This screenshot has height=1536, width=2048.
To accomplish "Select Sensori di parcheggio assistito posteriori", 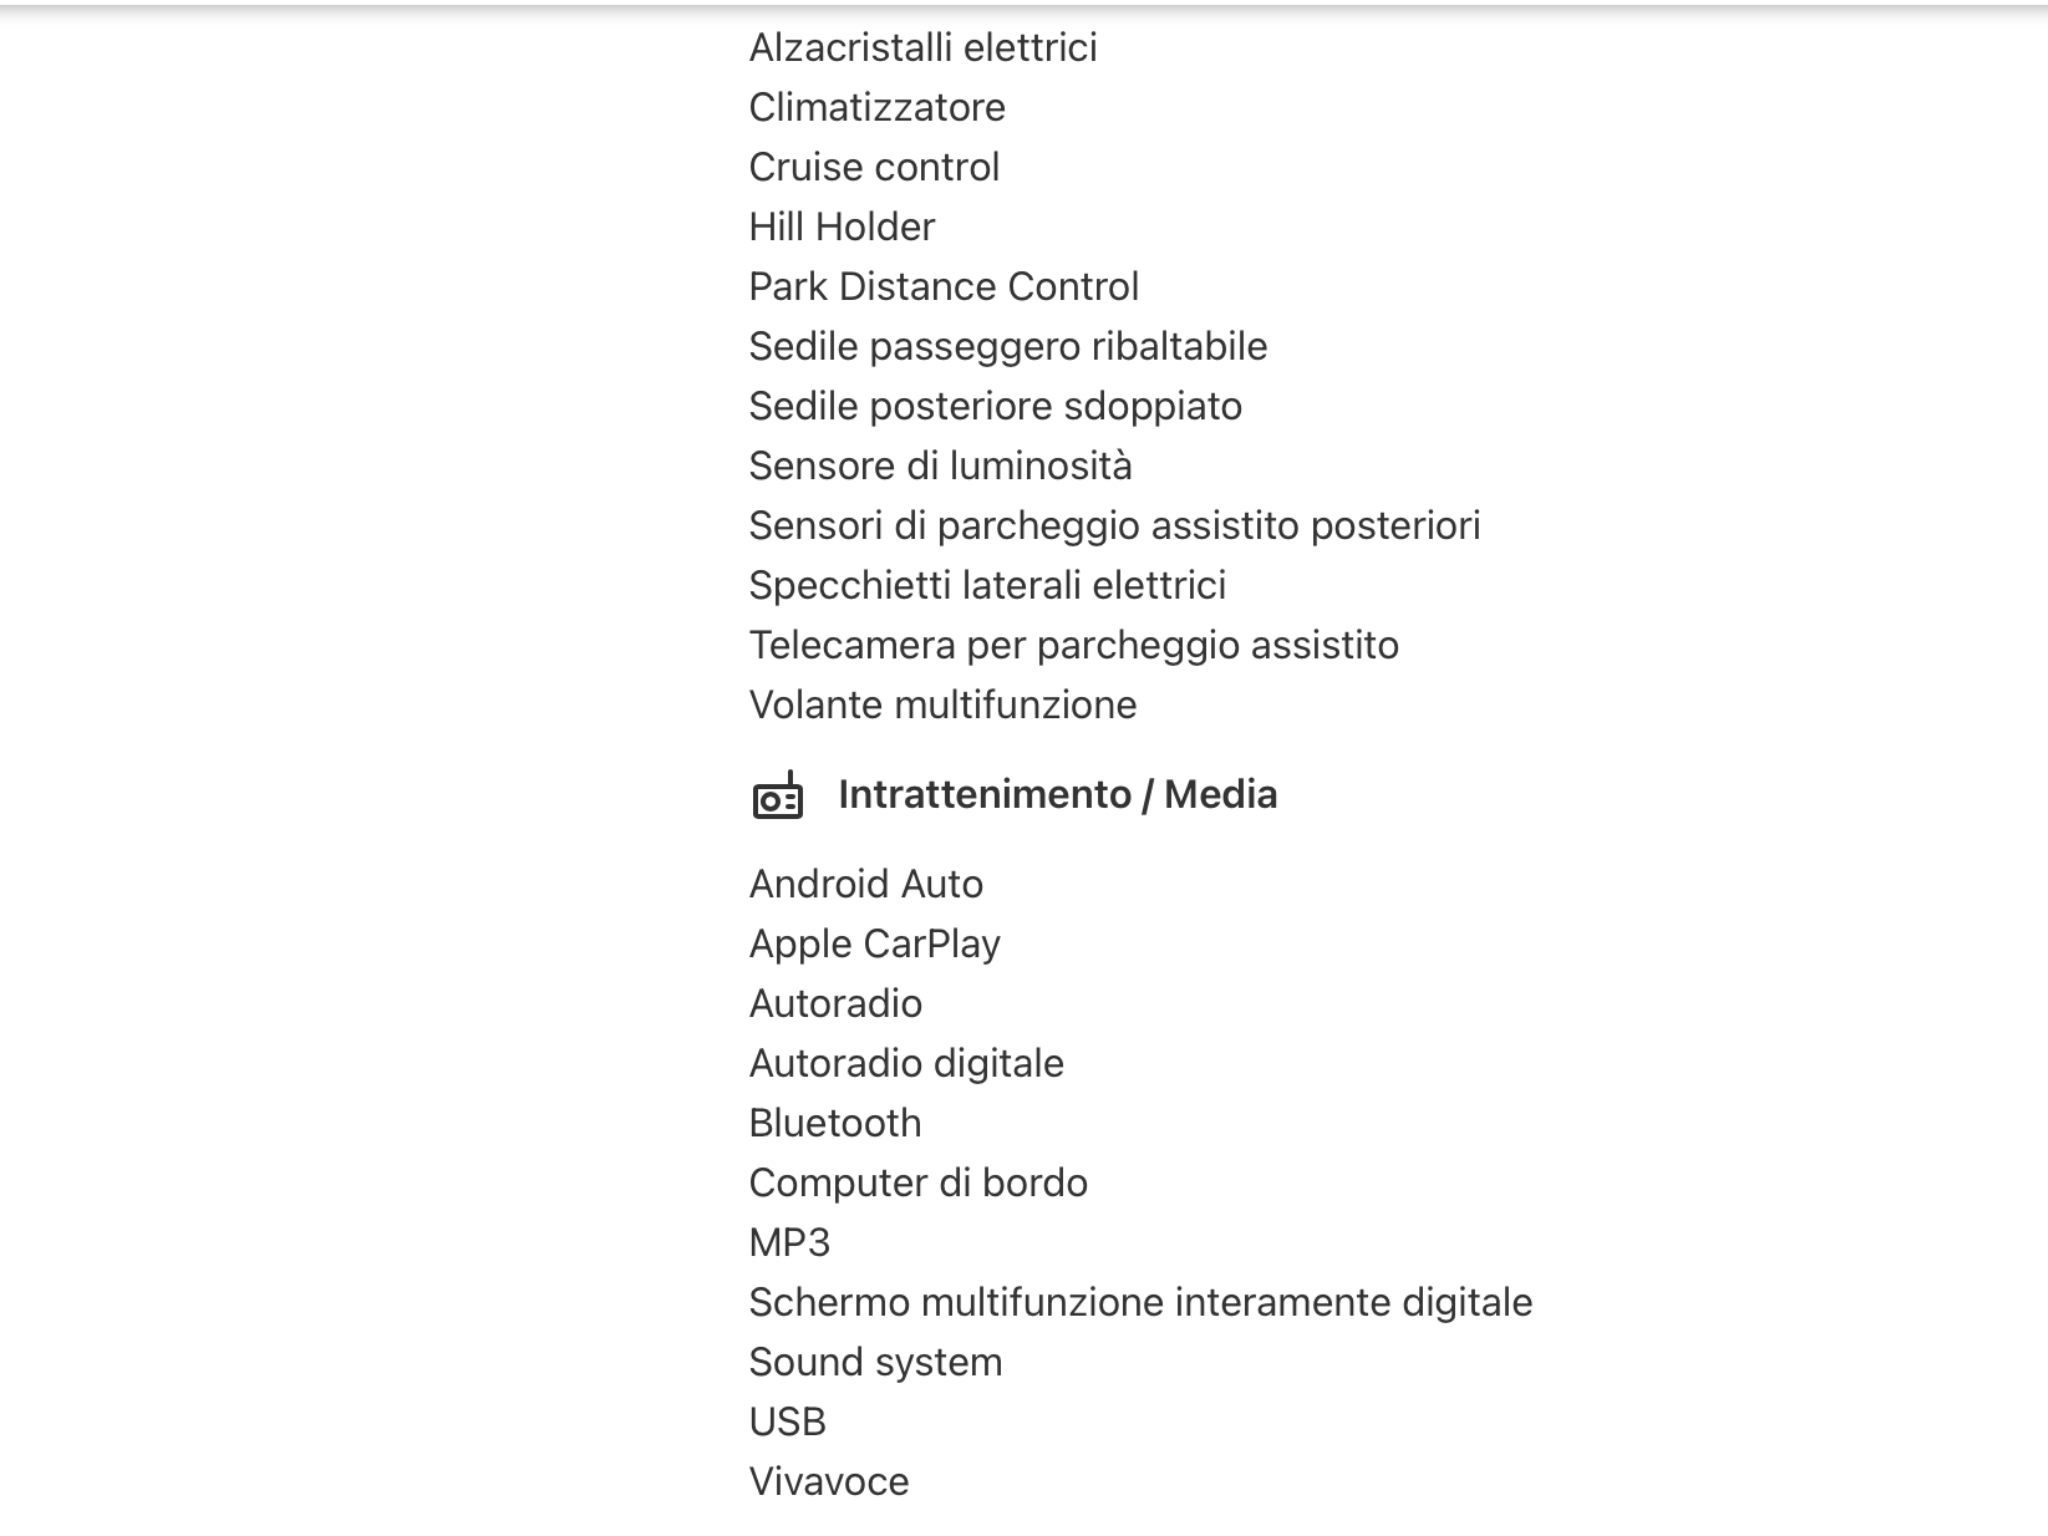I will (1114, 526).
